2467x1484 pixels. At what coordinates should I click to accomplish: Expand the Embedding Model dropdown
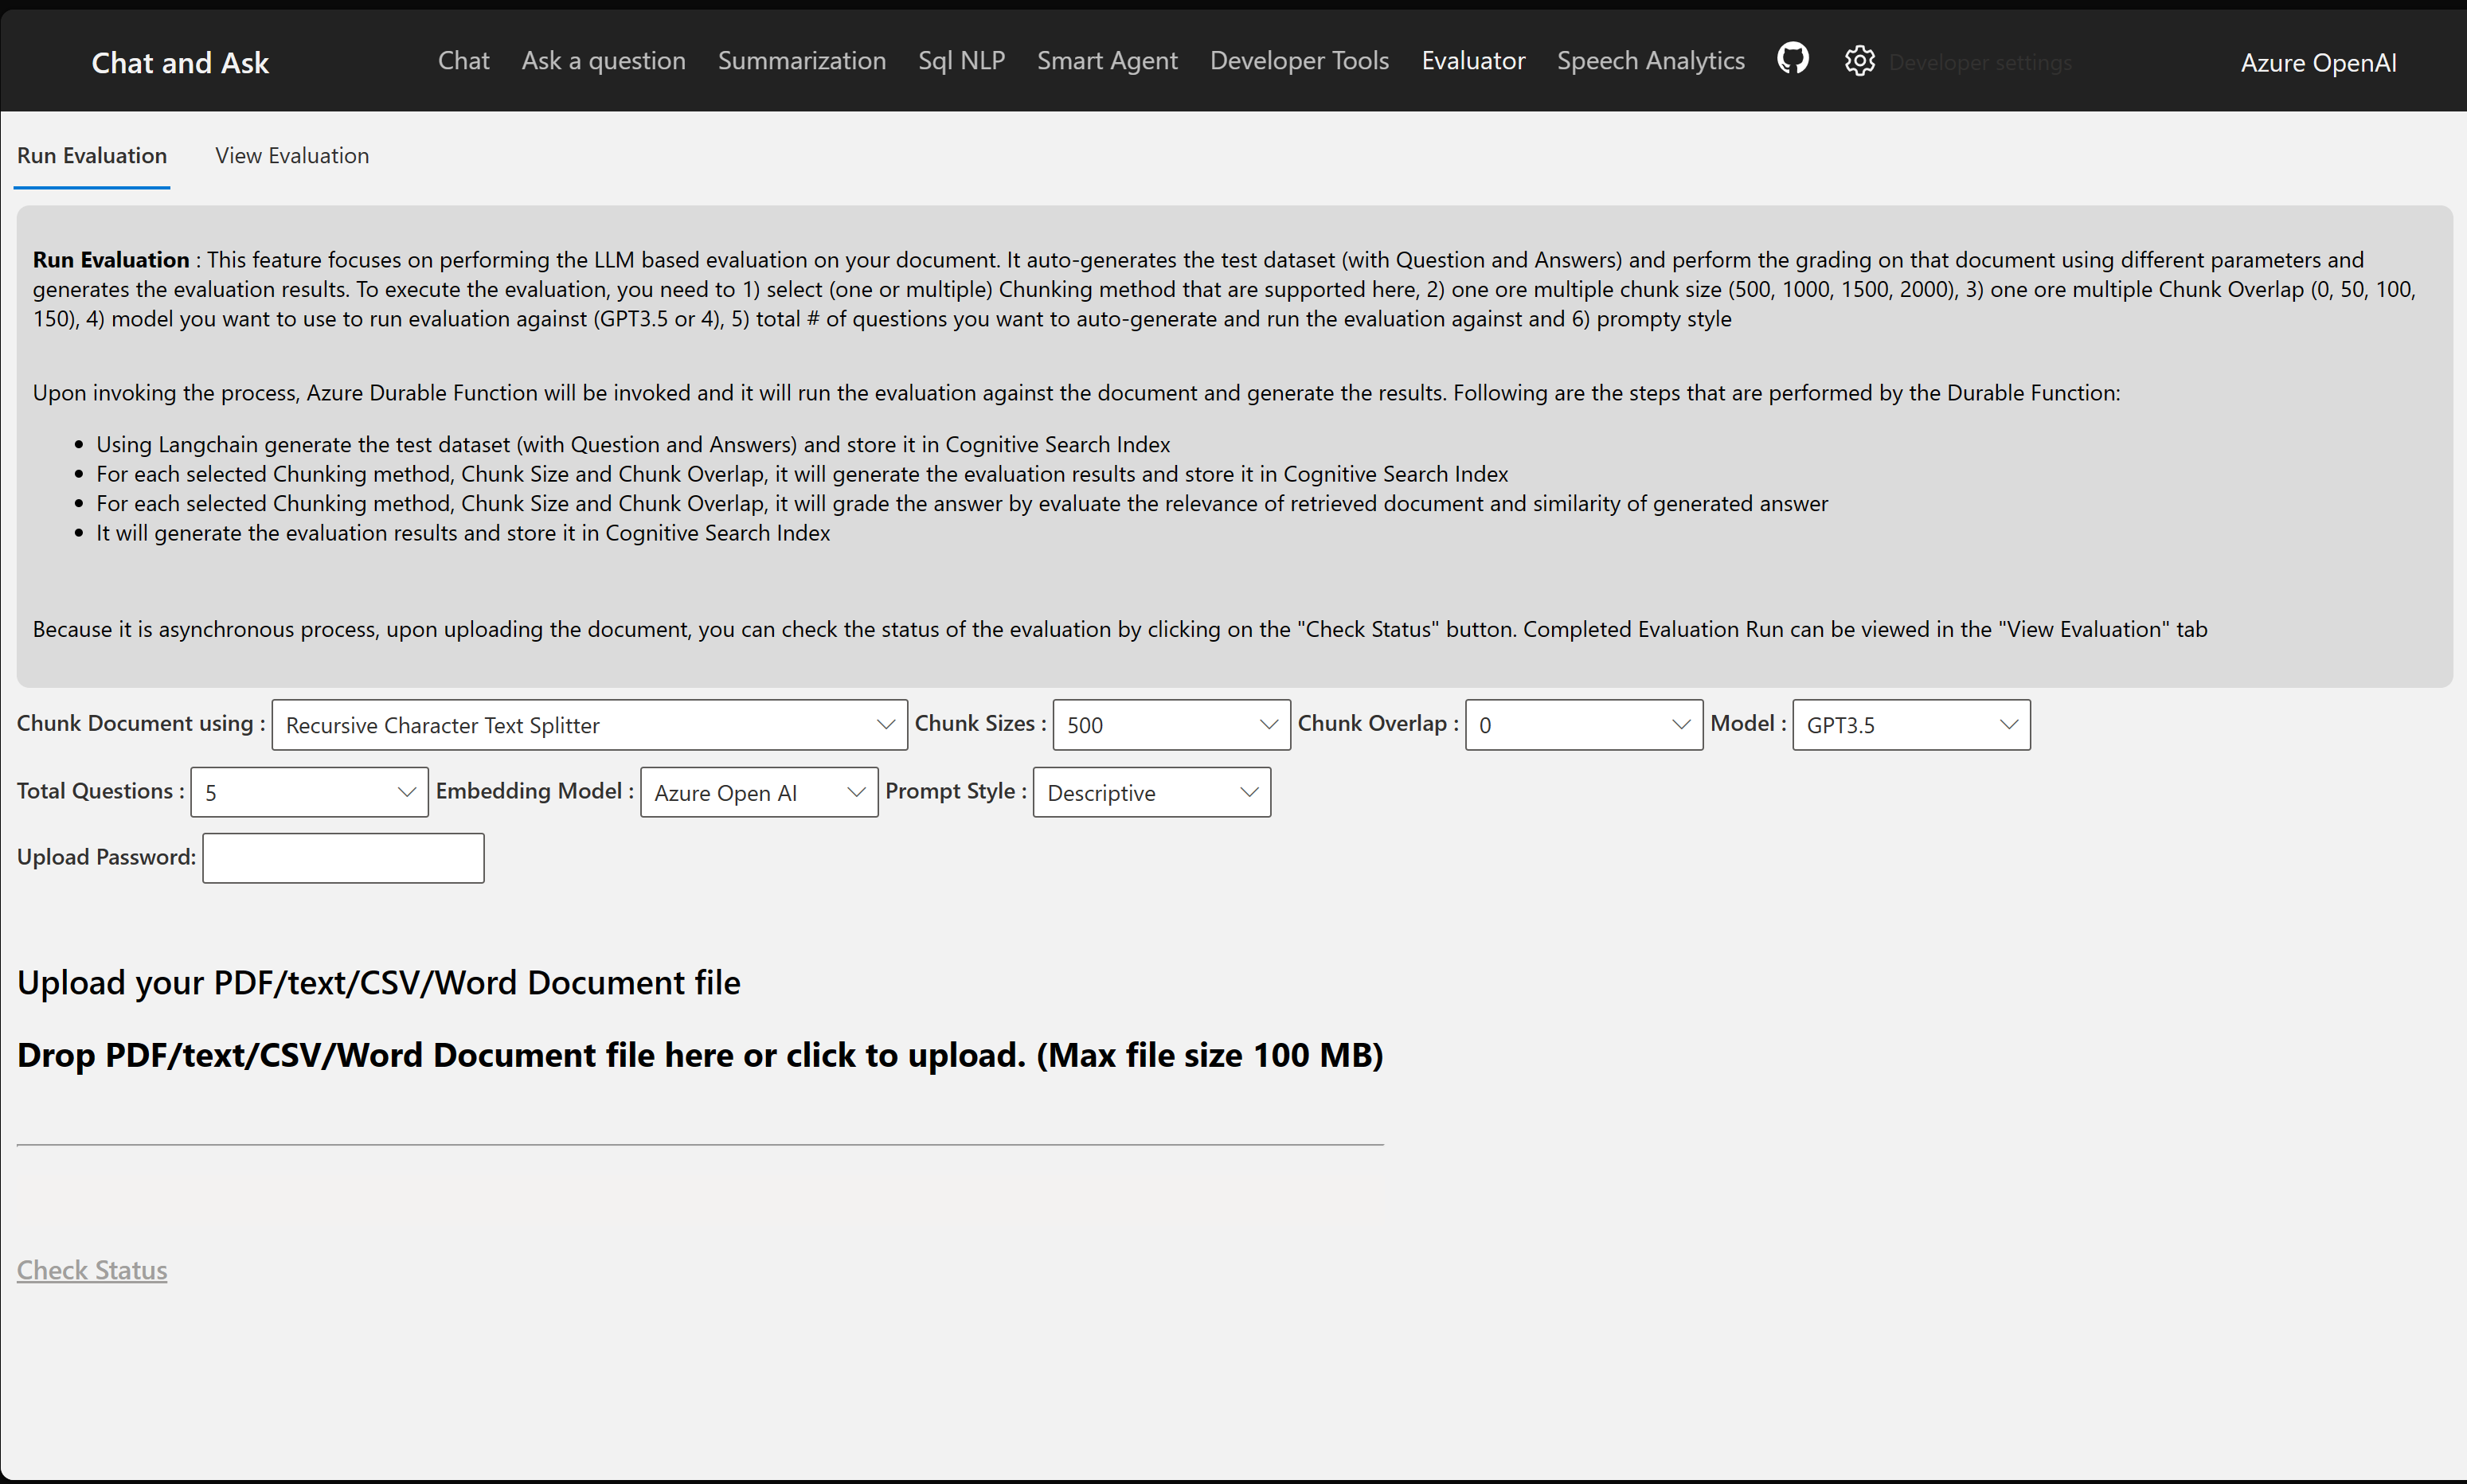tap(758, 792)
